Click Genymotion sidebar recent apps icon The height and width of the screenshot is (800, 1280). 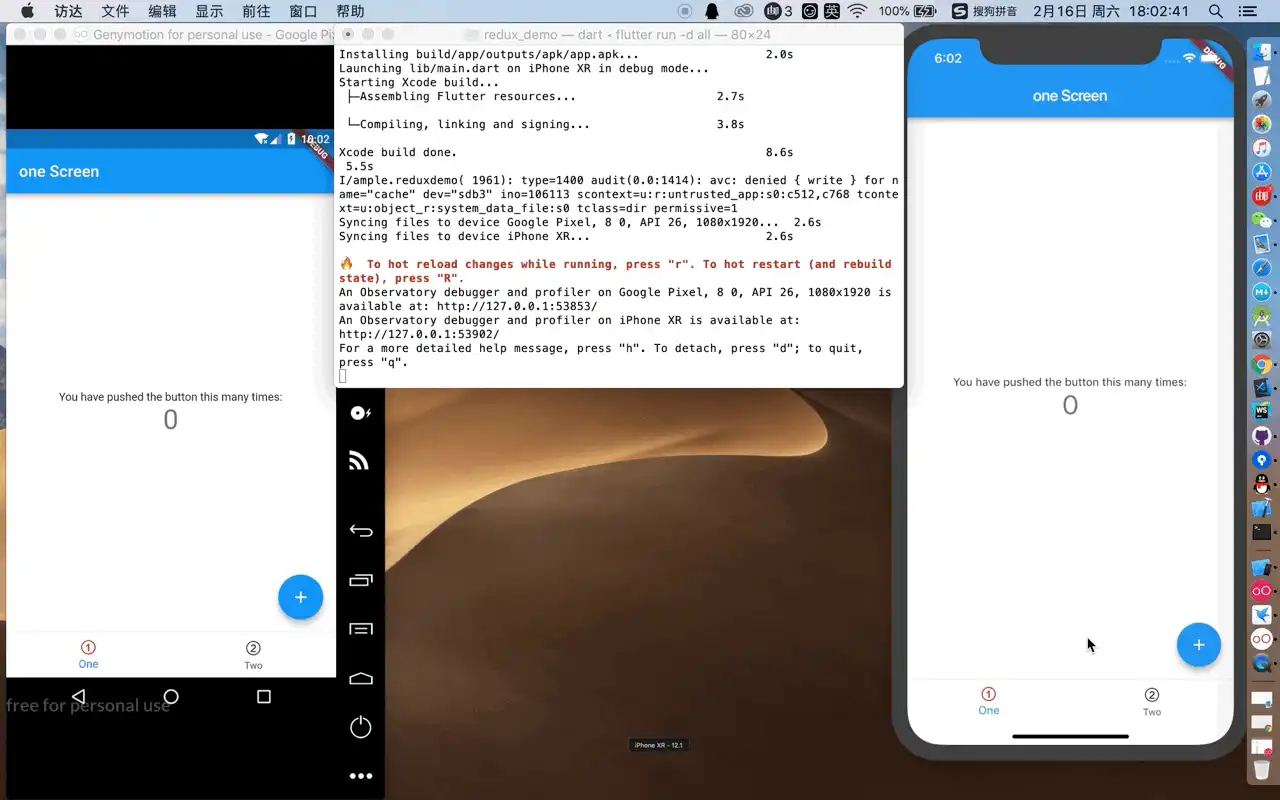(x=360, y=580)
